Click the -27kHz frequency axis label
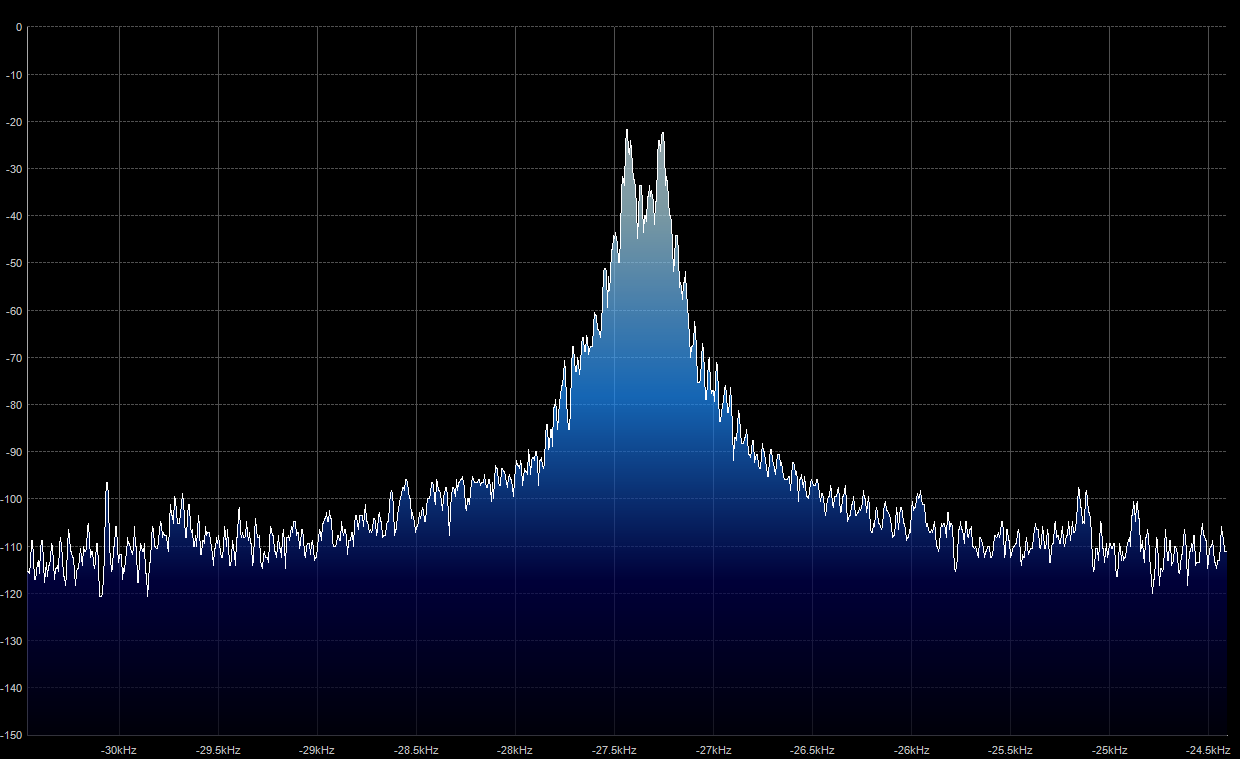 point(714,750)
